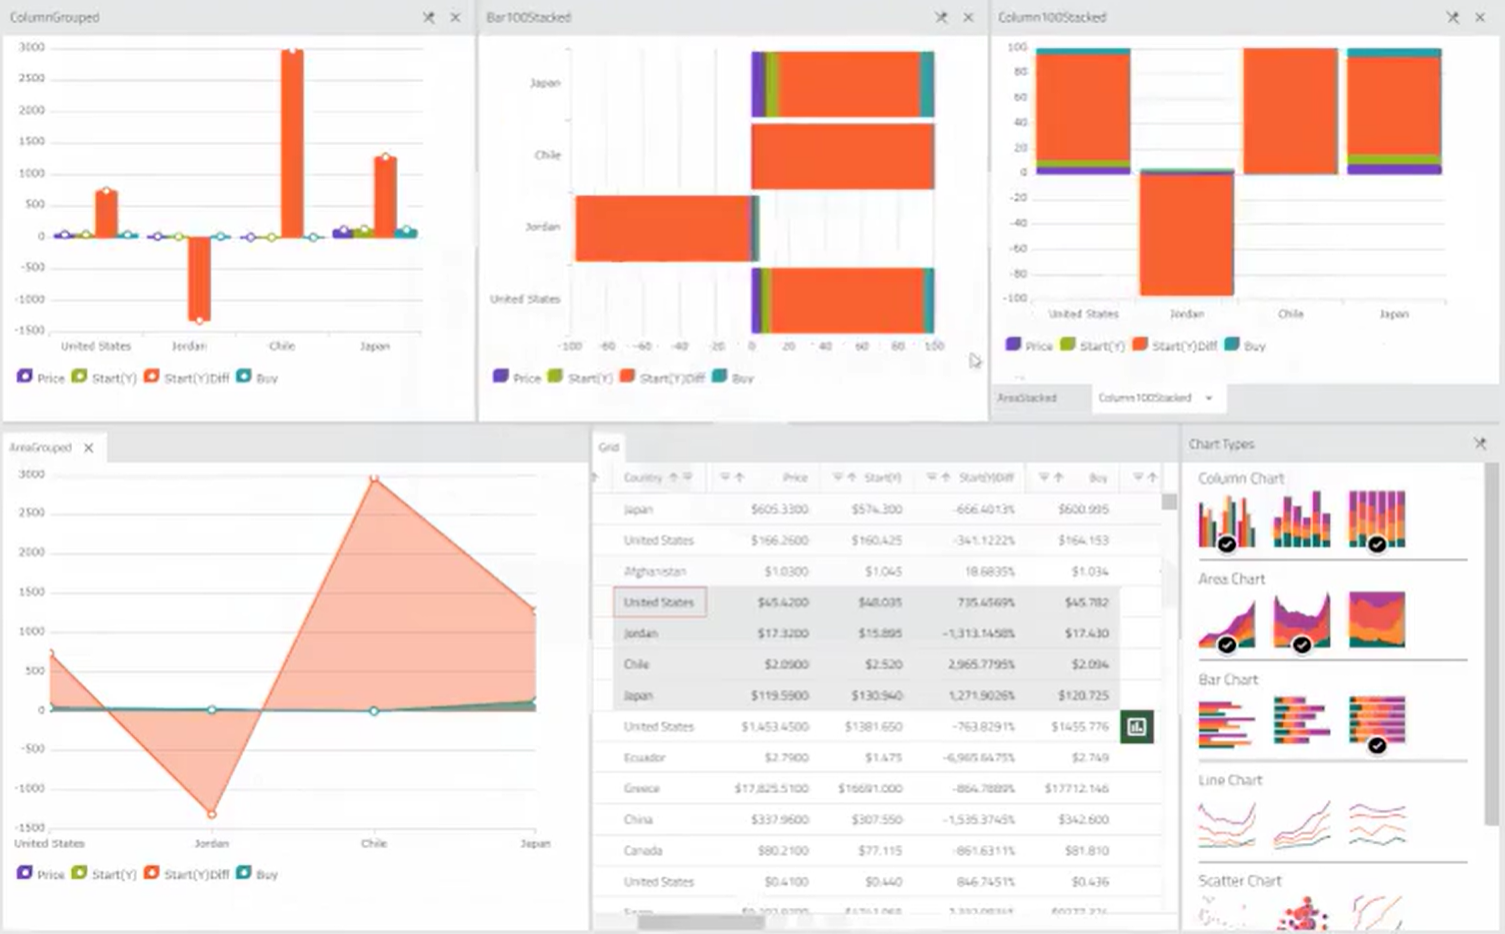
Task: Click the green chart button beside the grid
Action: tap(1136, 727)
